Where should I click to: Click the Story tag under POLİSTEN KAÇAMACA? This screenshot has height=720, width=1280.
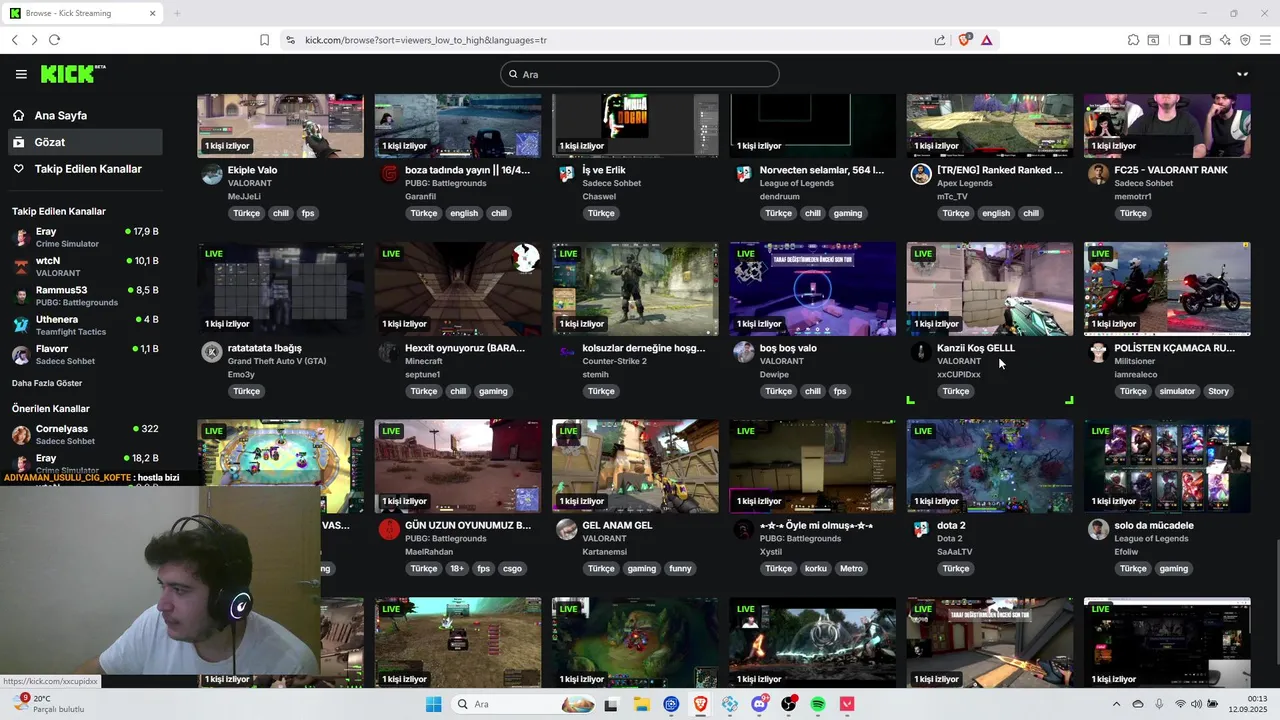1218,391
